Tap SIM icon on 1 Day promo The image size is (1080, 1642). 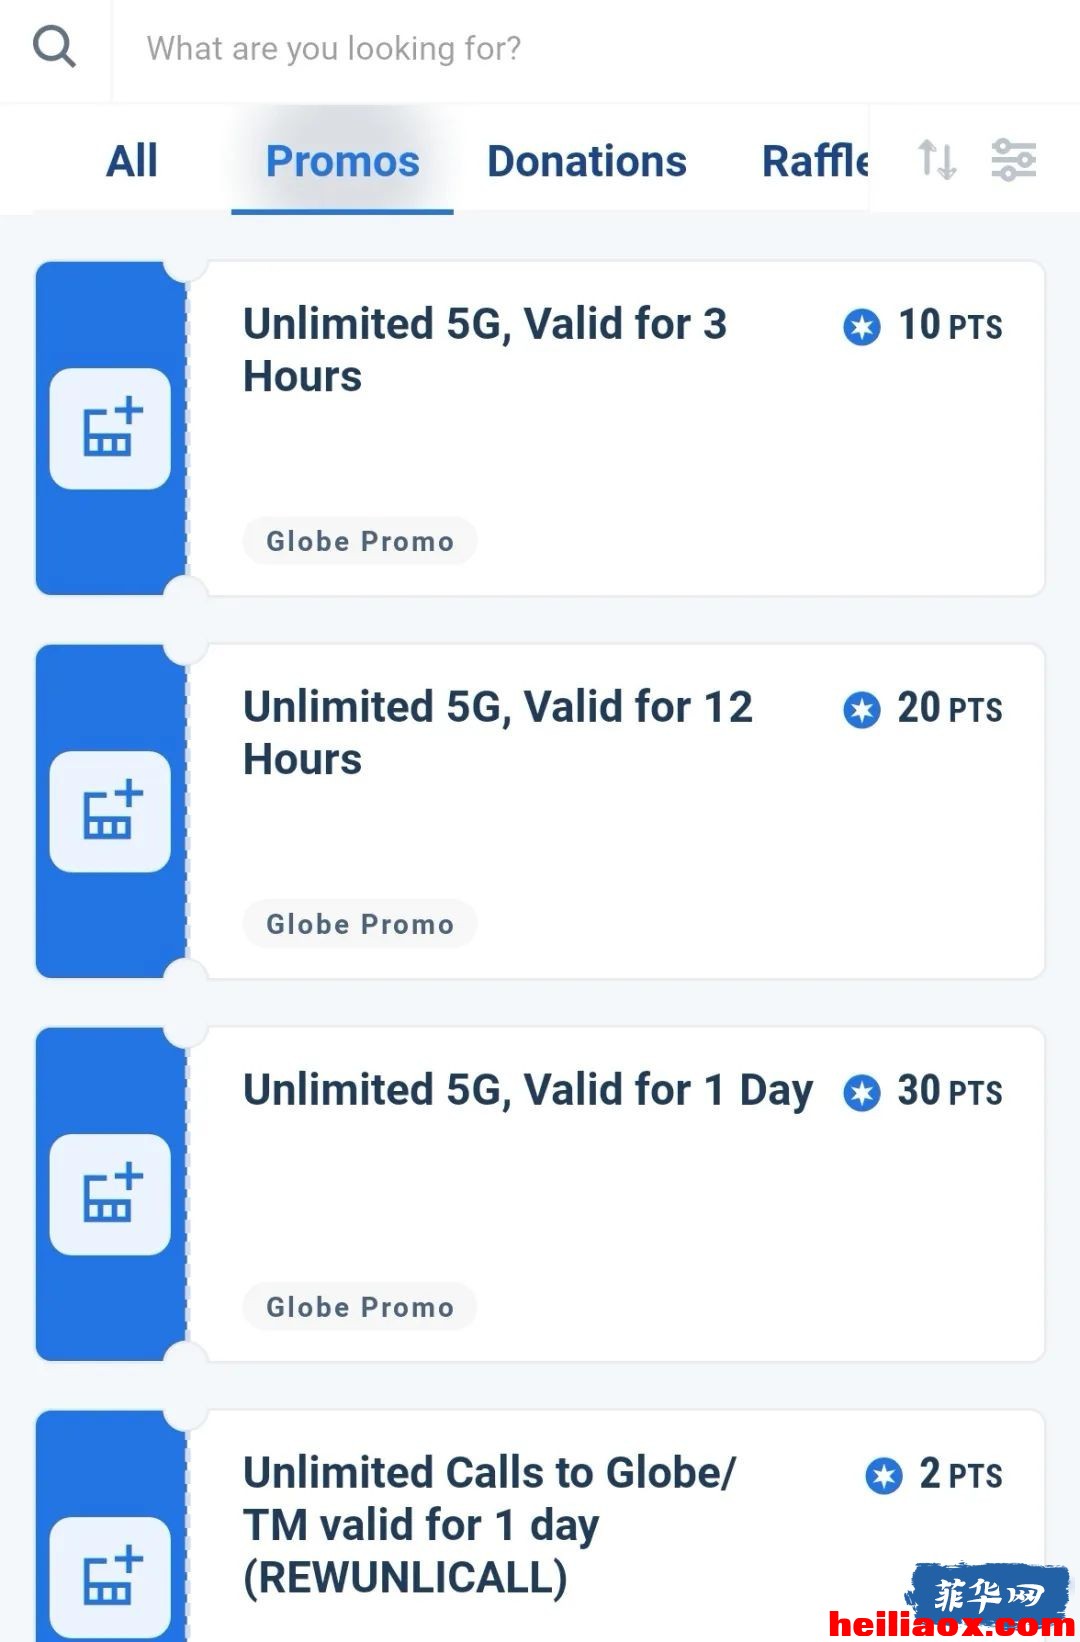pos(110,1194)
